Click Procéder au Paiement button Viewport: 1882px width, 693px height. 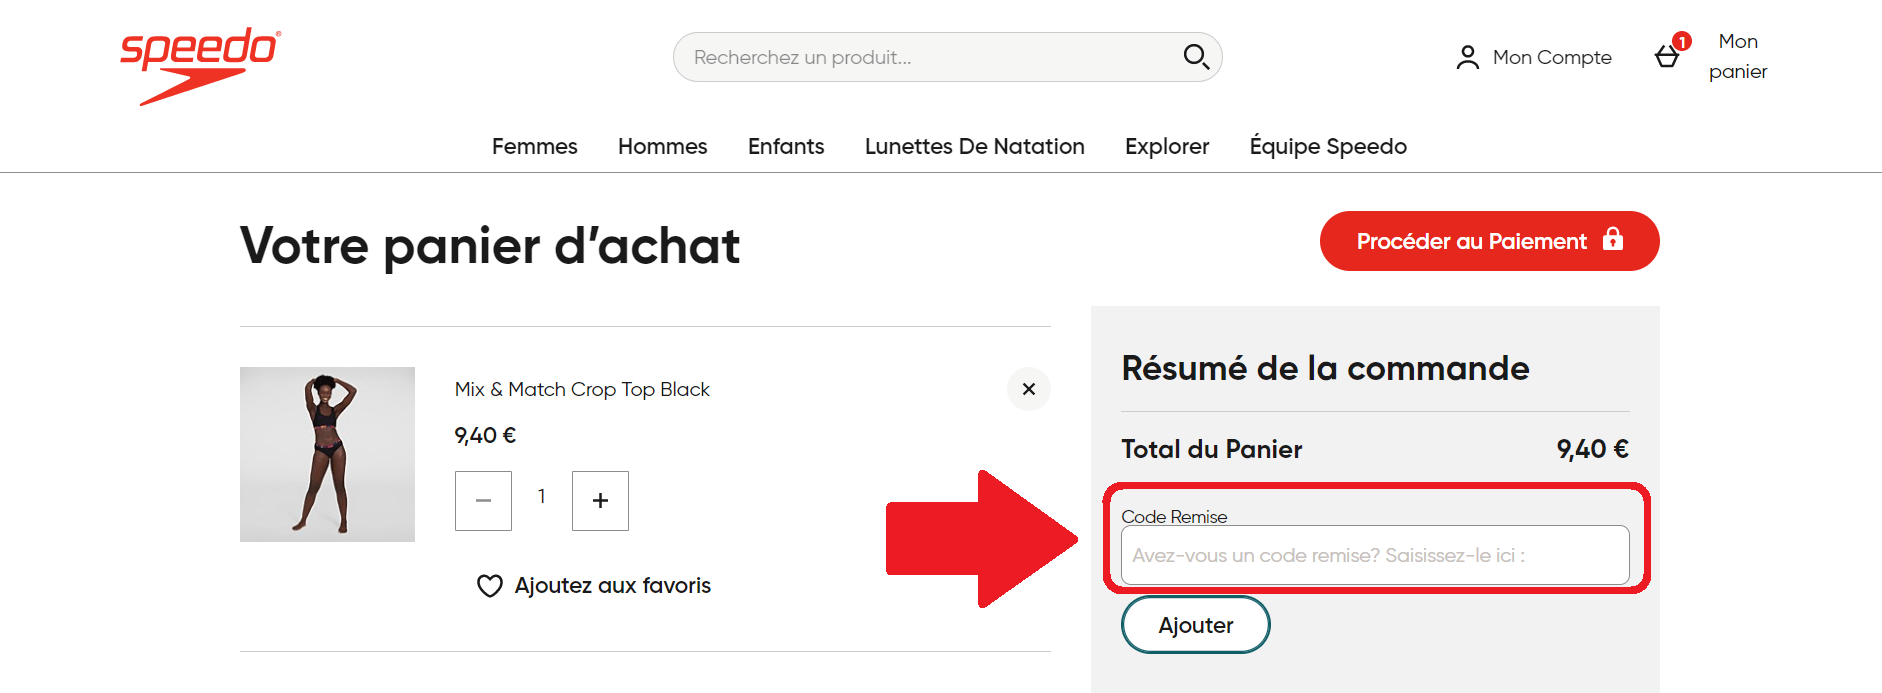[x=1489, y=241]
